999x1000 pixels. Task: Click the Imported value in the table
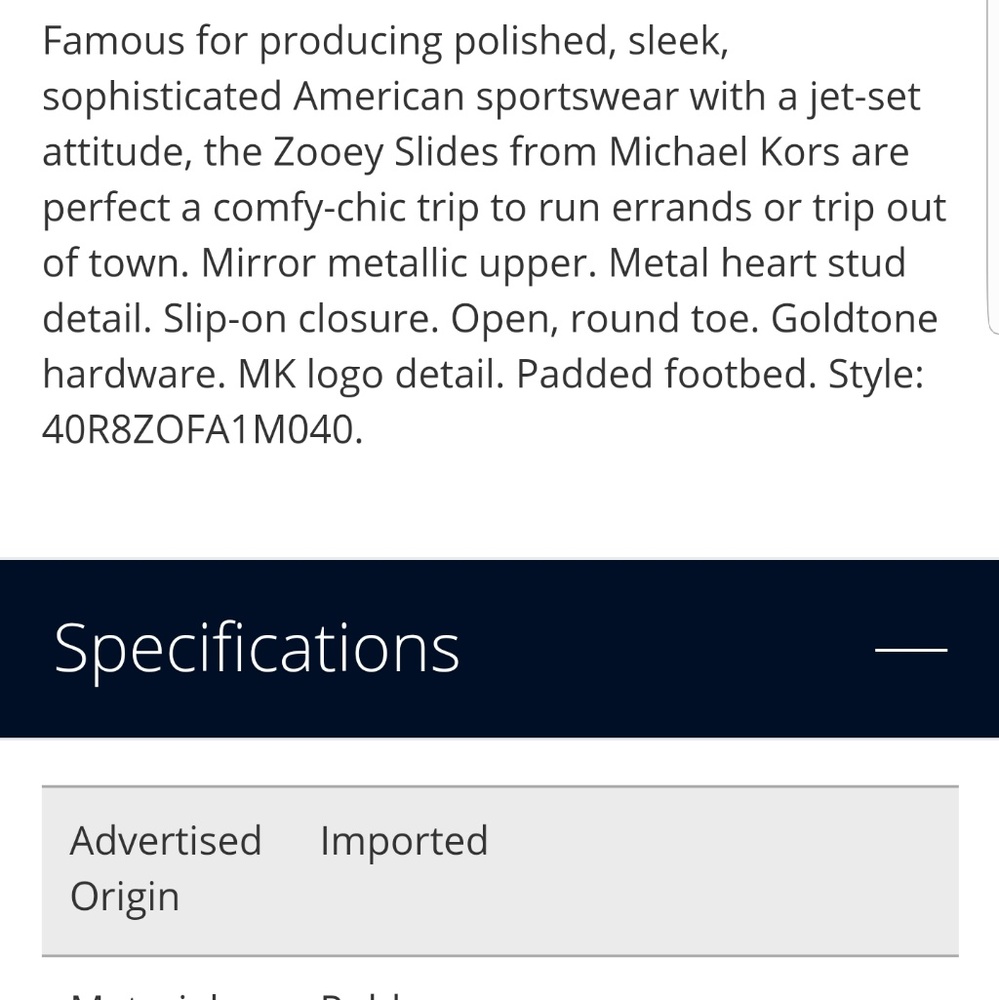[x=404, y=841]
